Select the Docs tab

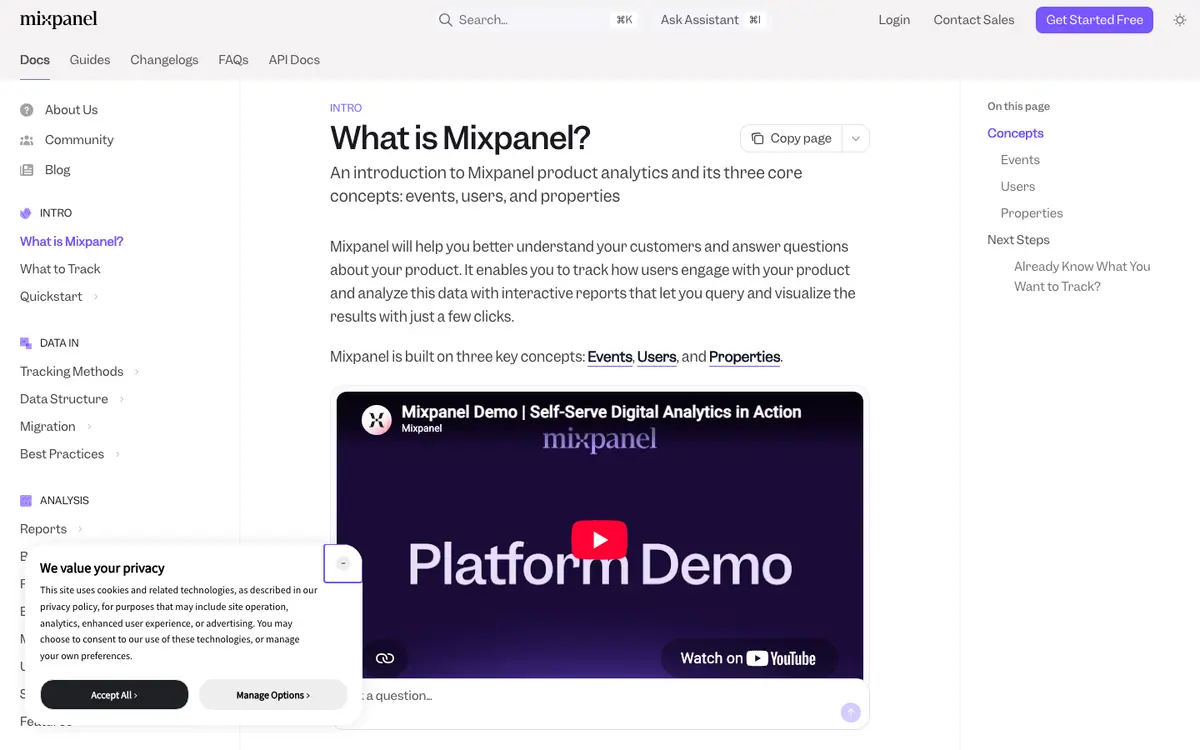[35, 60]
